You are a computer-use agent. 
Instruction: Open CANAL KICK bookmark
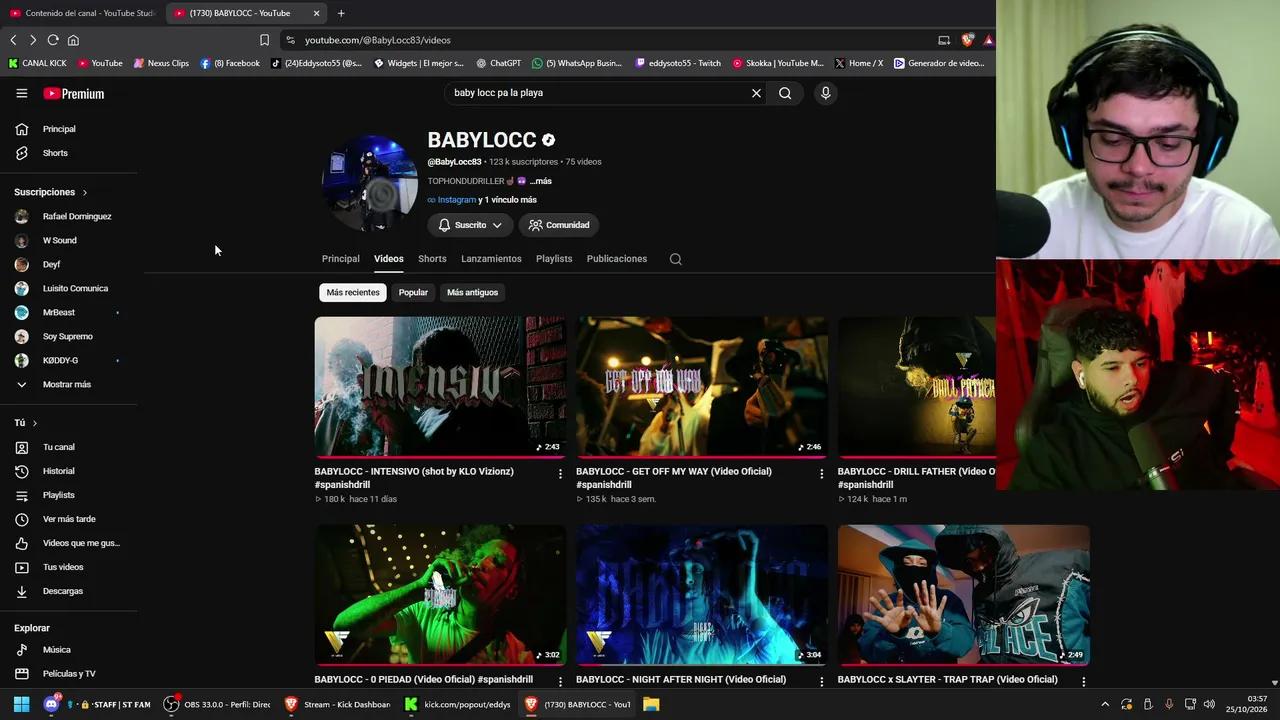pos(37,63)
